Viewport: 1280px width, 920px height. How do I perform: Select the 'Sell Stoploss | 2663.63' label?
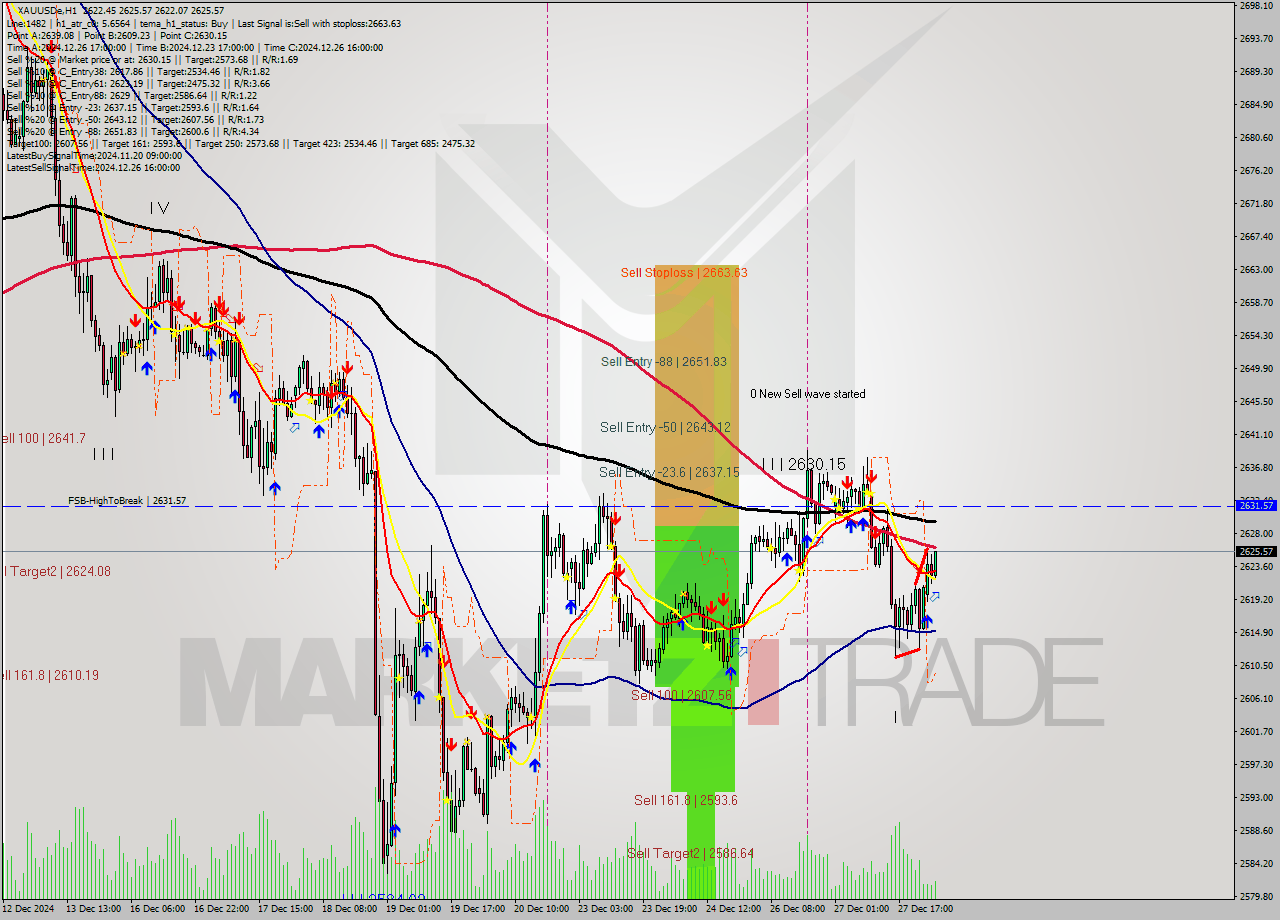tap(684, 272)
